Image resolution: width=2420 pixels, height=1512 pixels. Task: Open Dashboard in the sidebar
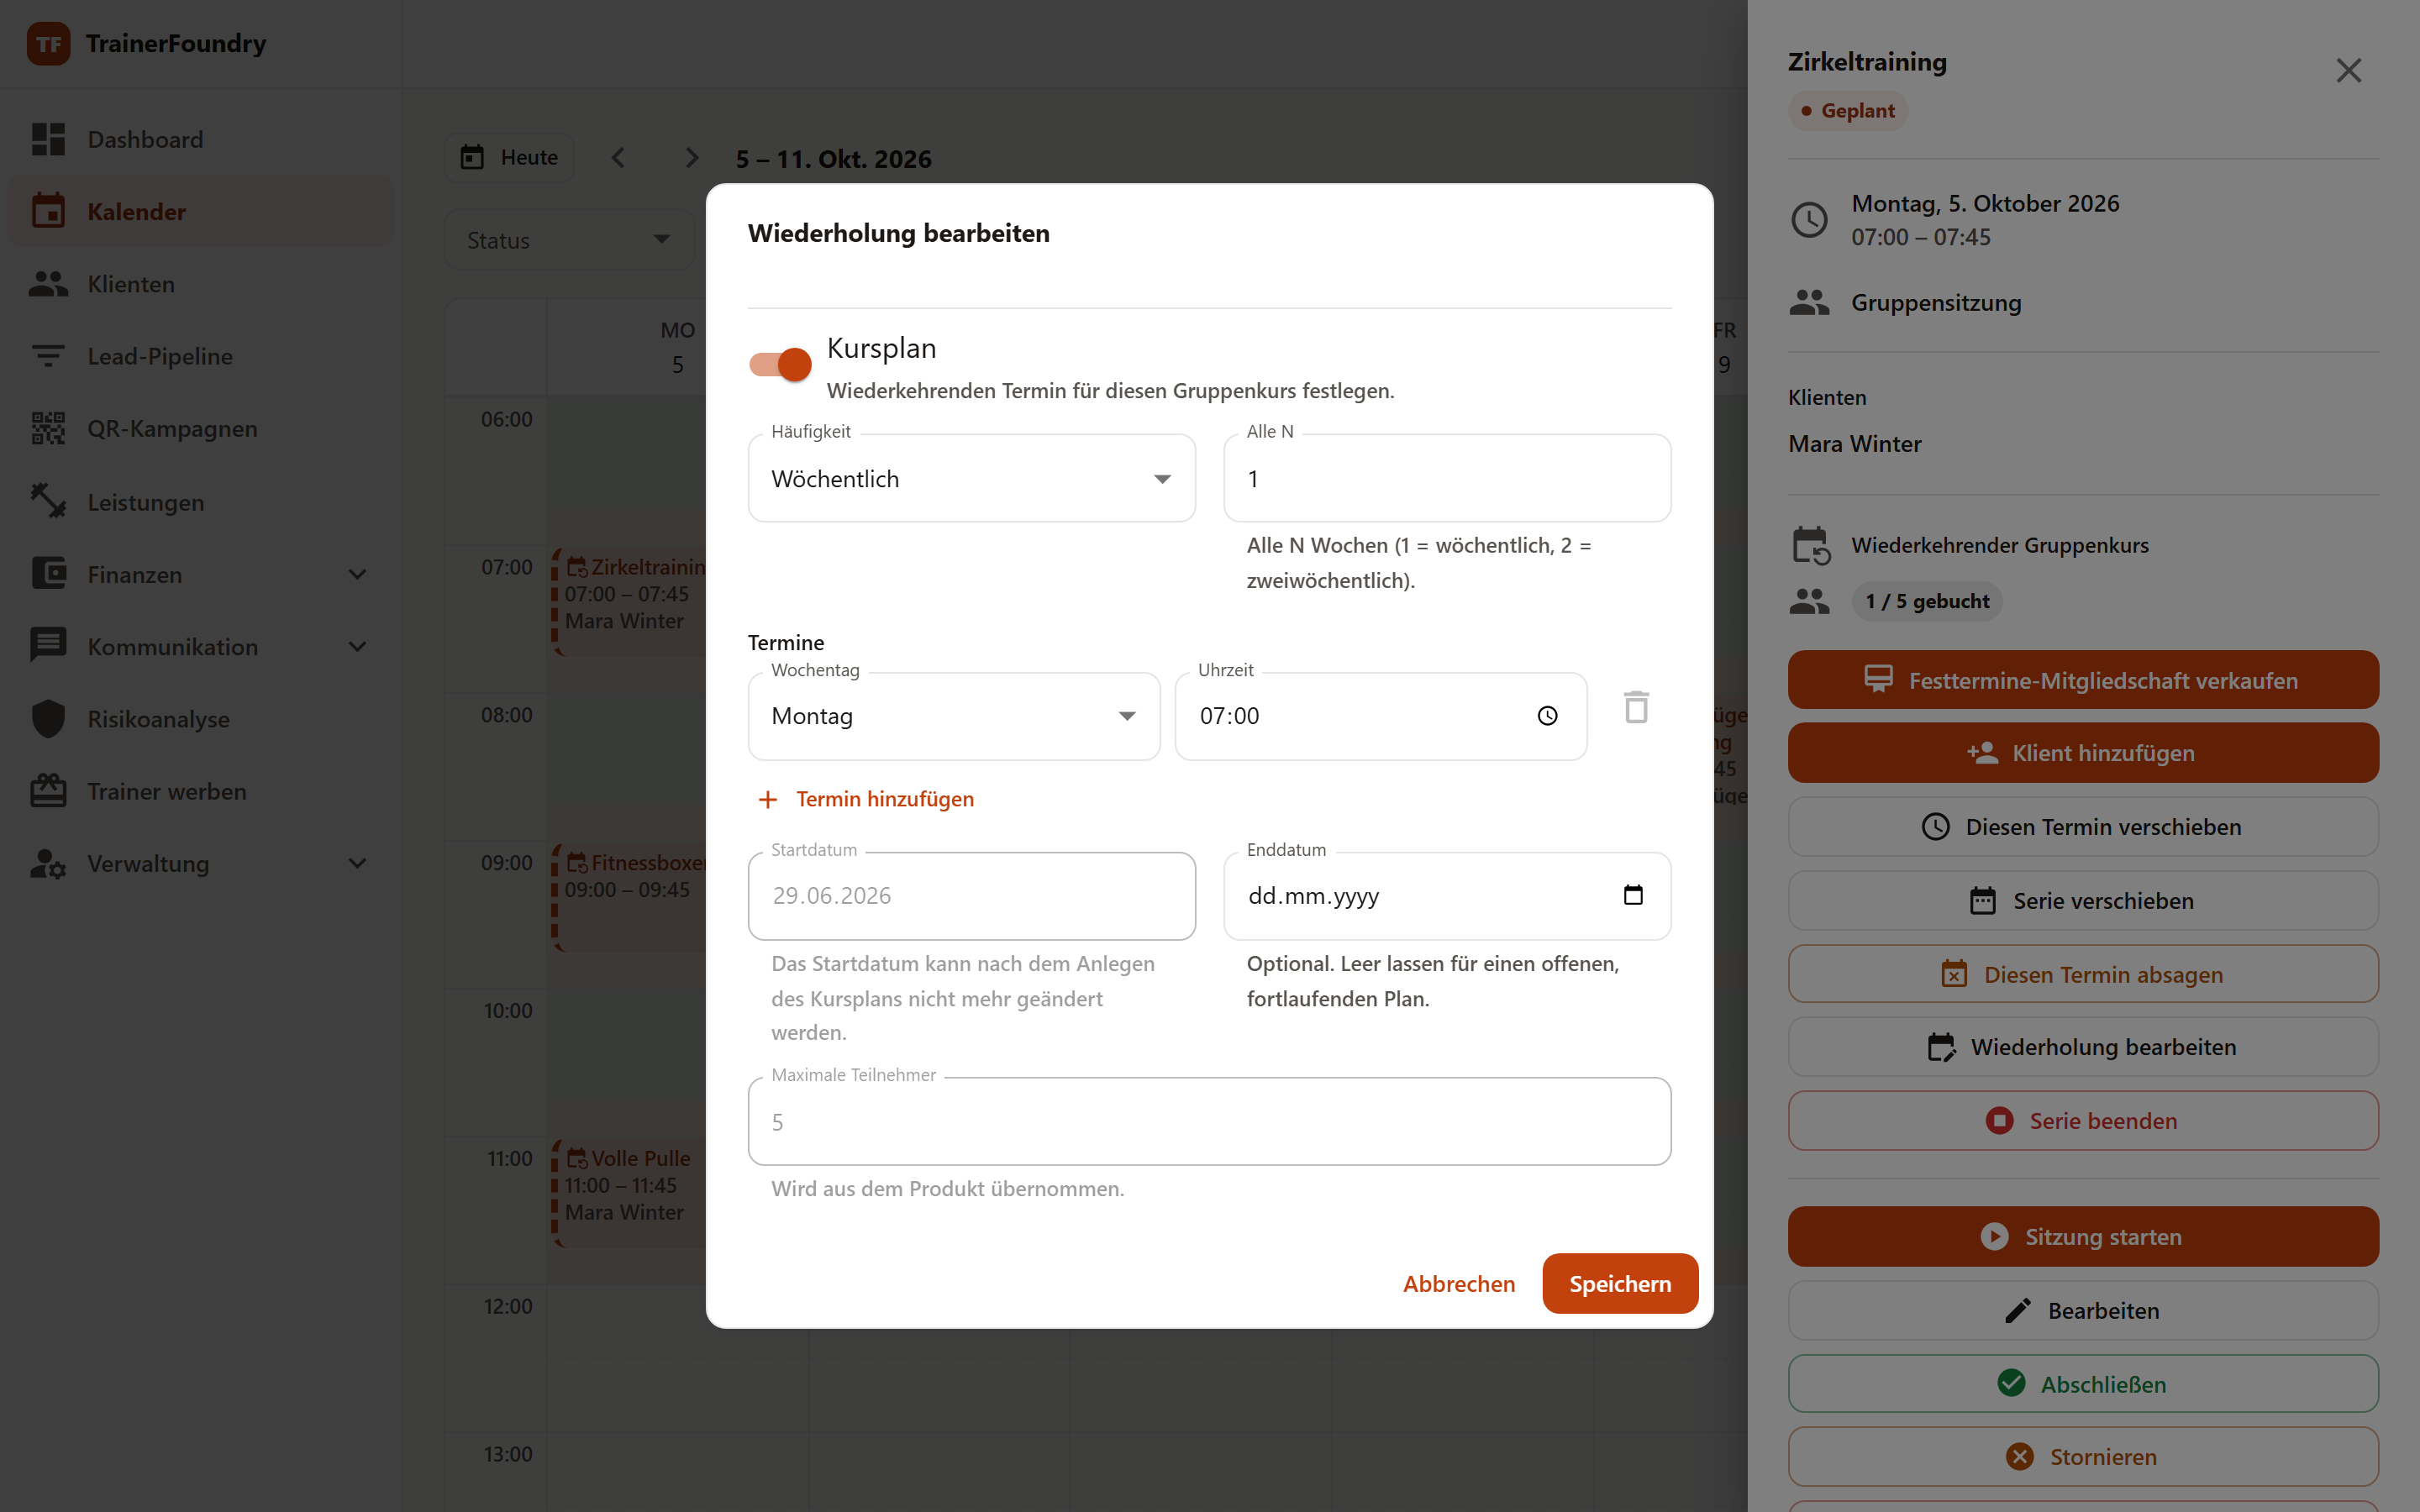click(x=200, y=139)
